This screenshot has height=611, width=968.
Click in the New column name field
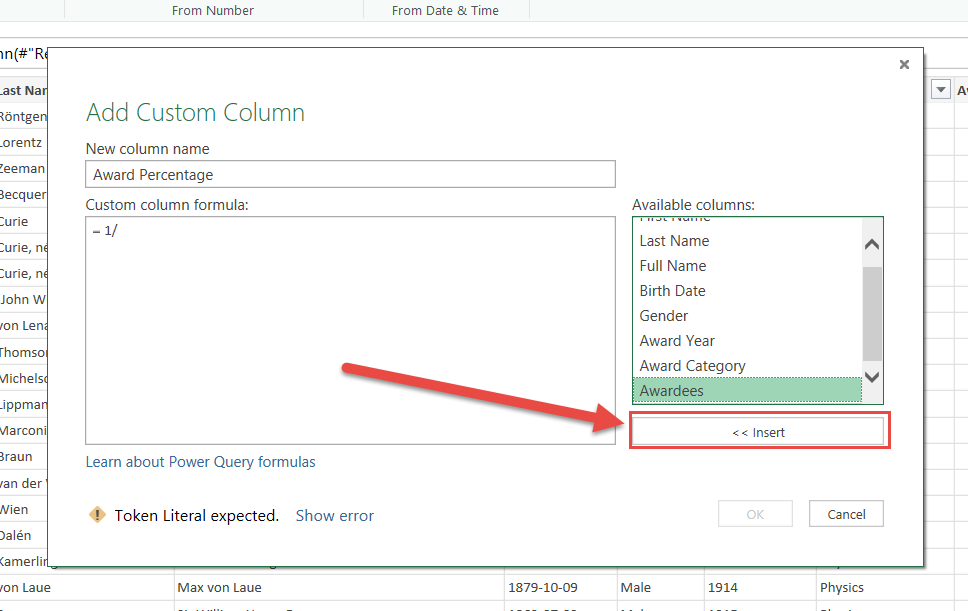click(350, 174)
